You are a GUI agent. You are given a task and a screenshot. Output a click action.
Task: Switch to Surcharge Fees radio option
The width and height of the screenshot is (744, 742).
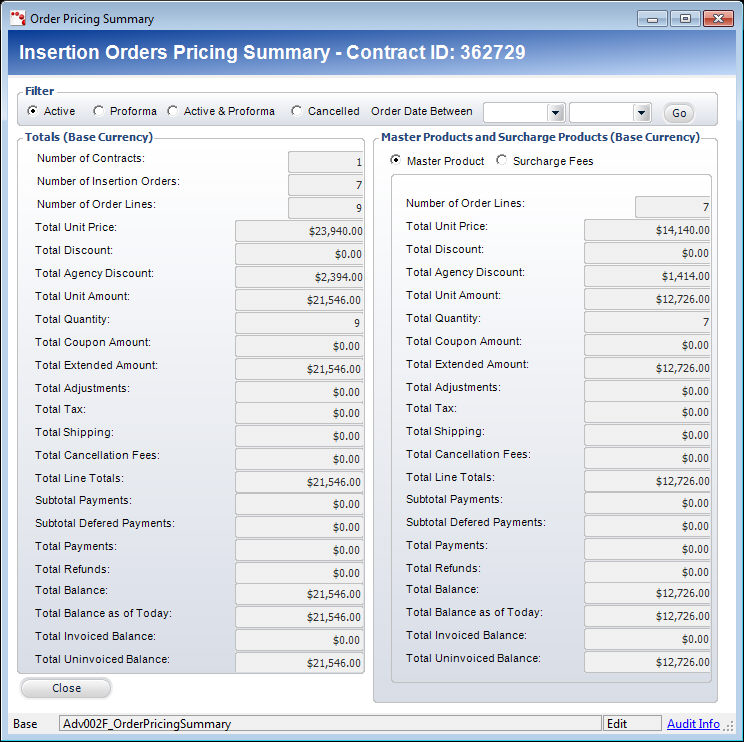point(502,160)
